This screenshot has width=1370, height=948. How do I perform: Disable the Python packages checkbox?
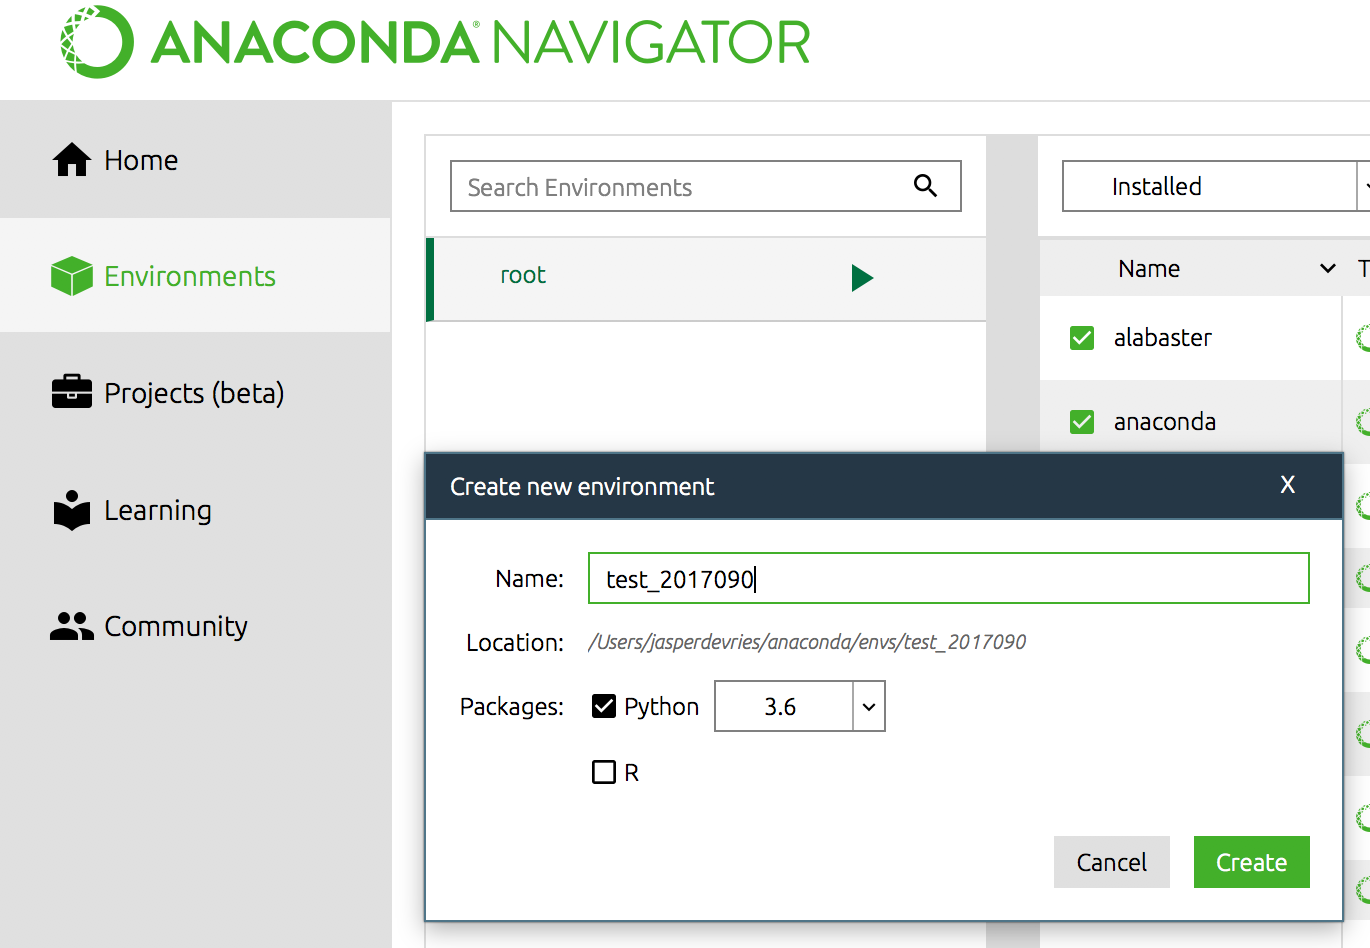pyautogui.click(x=603, y=706)
